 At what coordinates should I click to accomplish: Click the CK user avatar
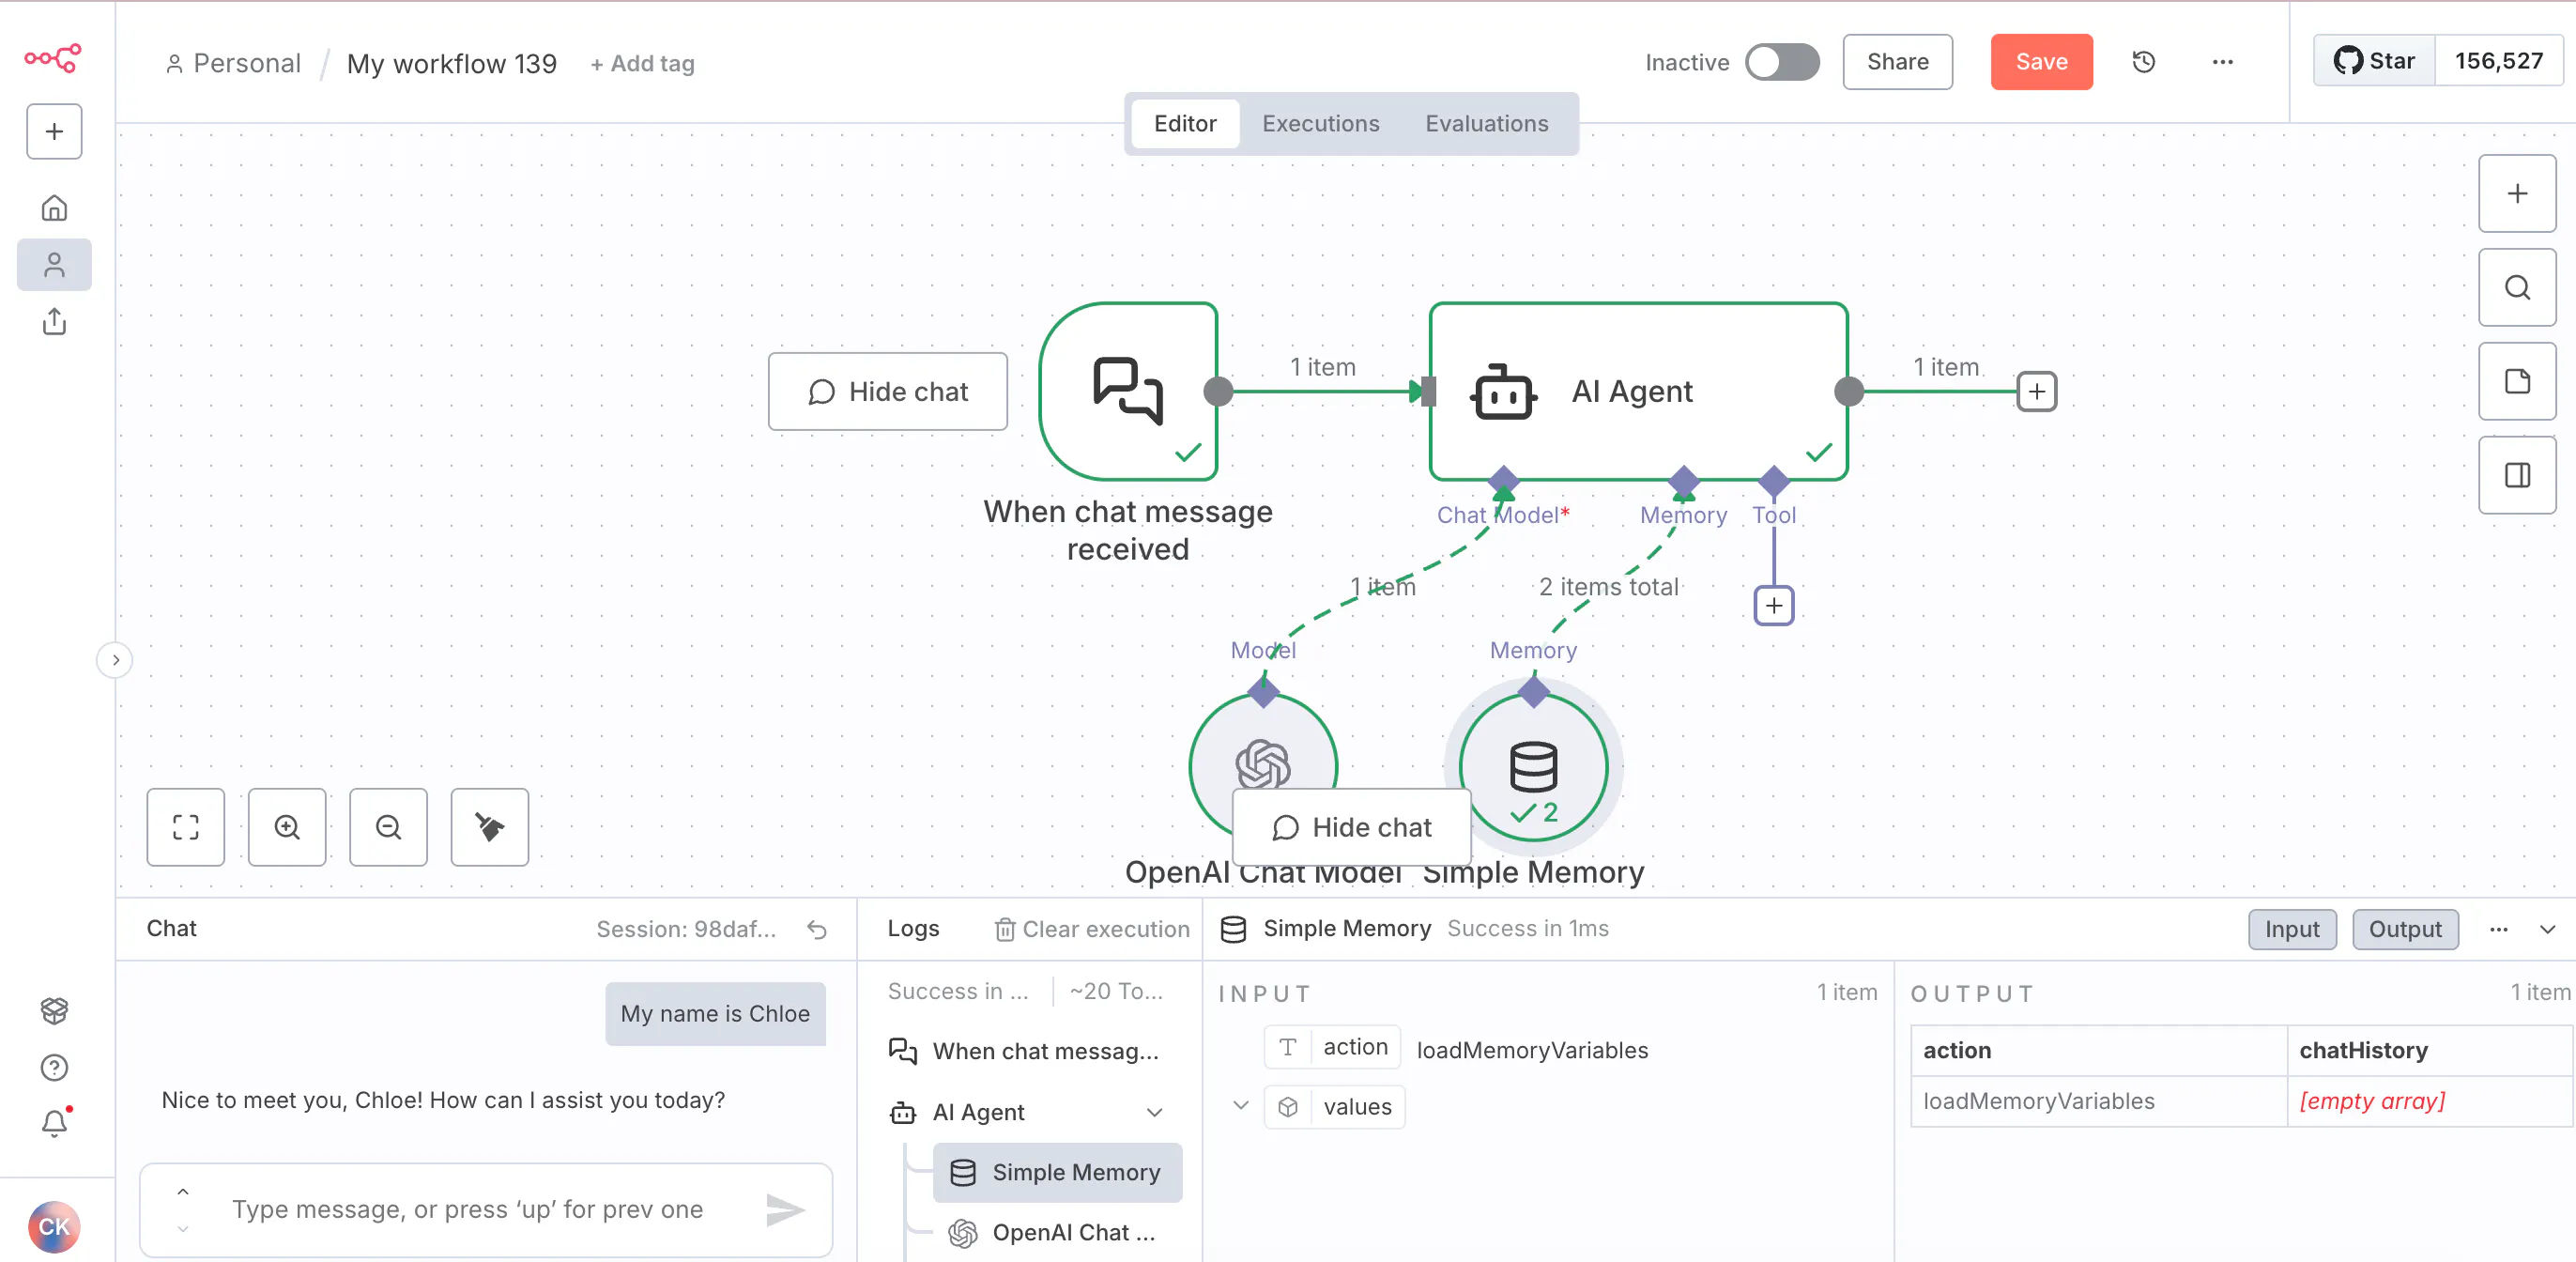pos(54,1227)
